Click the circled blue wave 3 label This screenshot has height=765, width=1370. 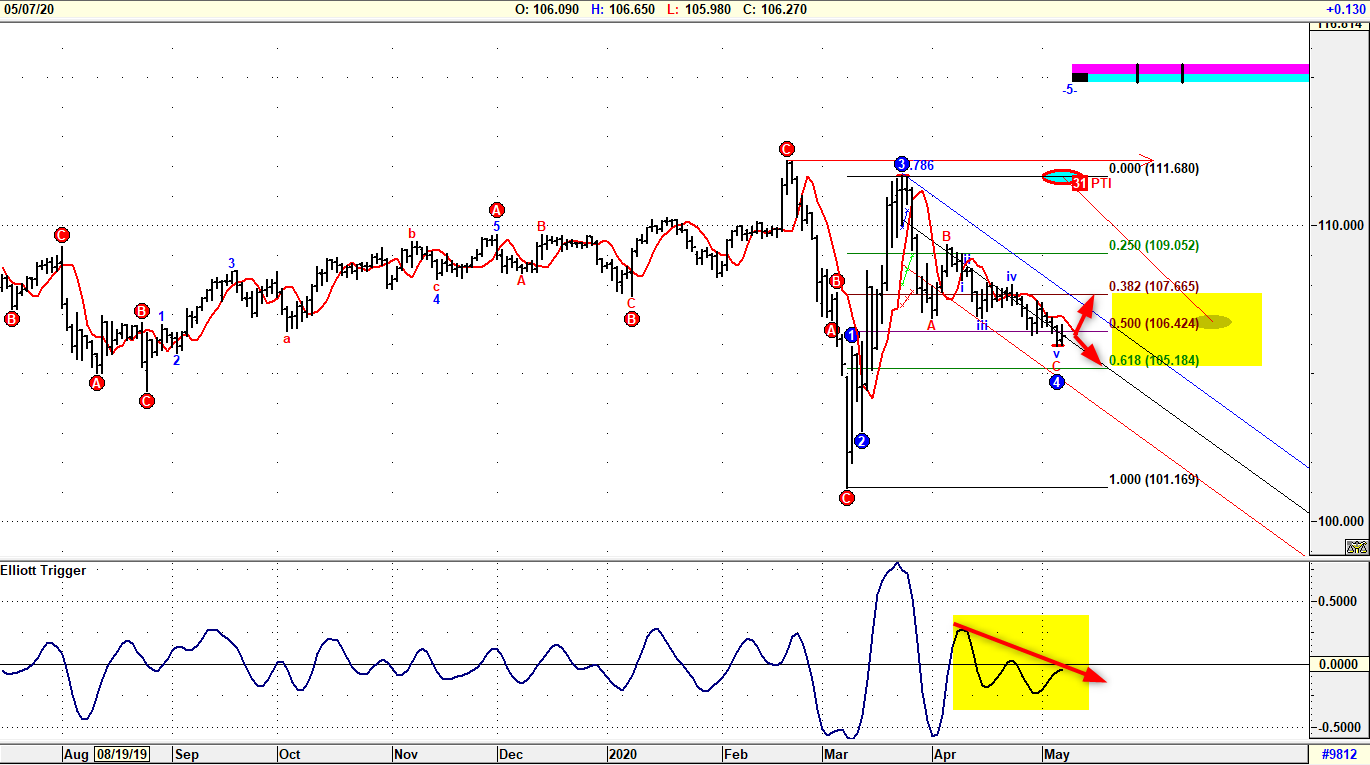point(901,164)
